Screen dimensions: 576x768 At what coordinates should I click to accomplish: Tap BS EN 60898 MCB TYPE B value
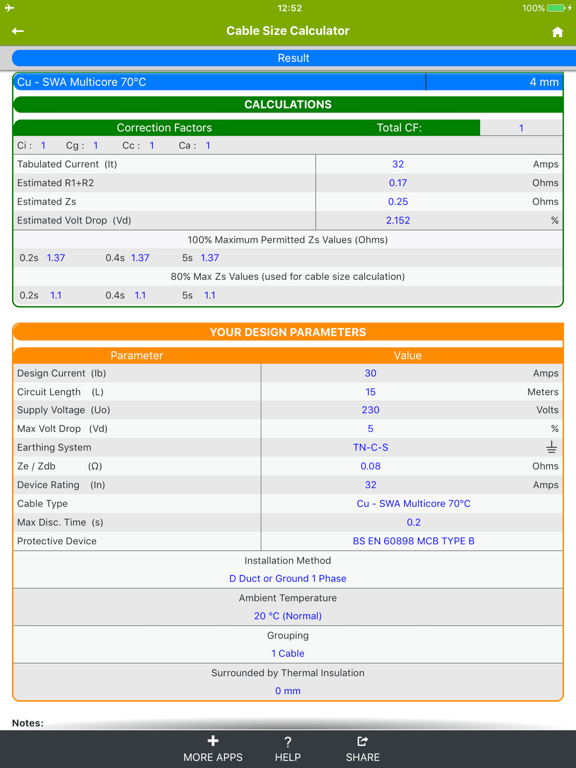pos(413,541)
